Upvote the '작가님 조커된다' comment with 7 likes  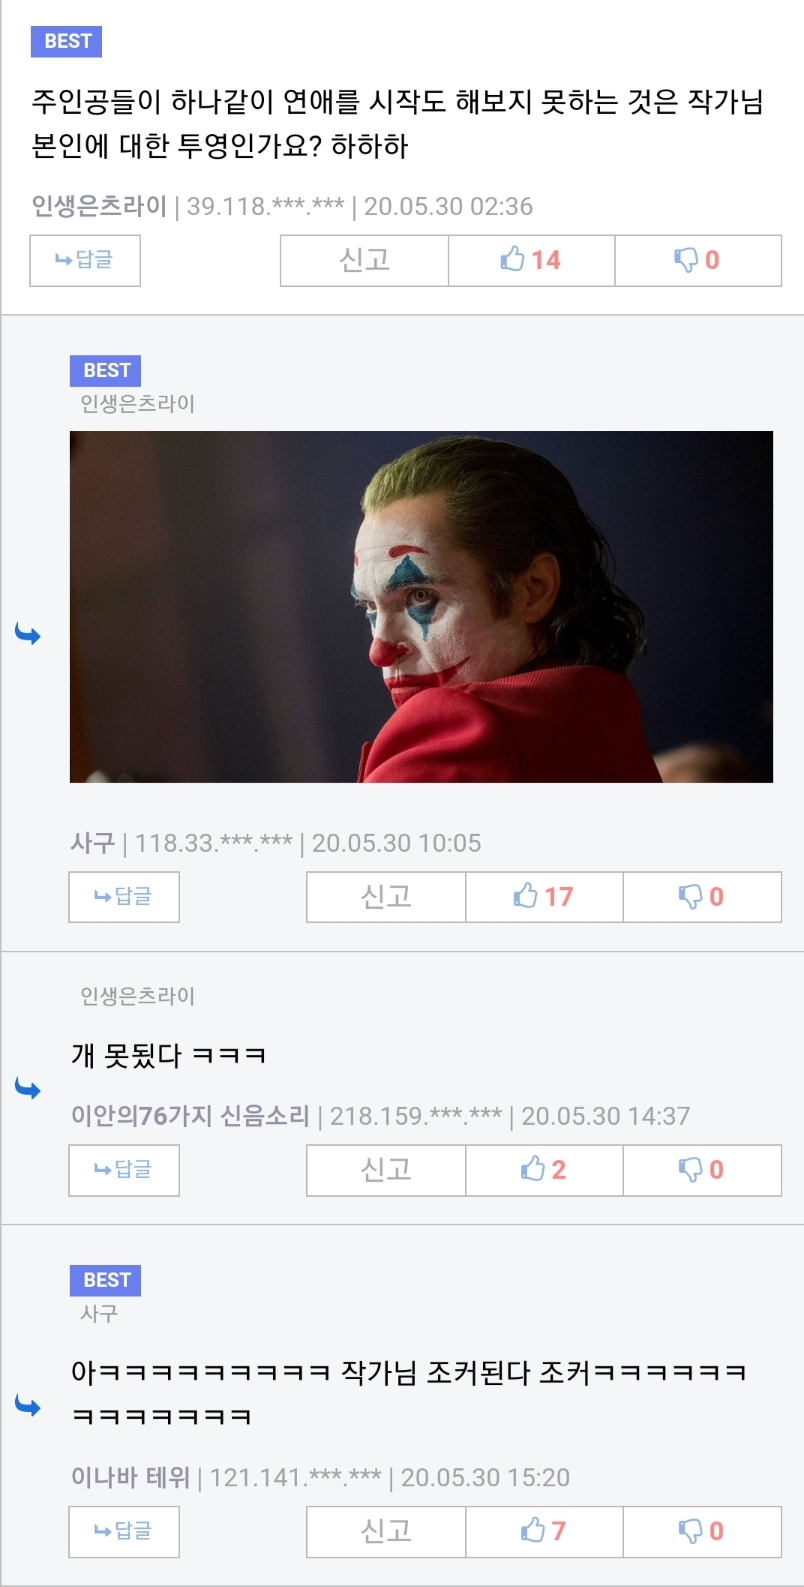point(544,1531)
